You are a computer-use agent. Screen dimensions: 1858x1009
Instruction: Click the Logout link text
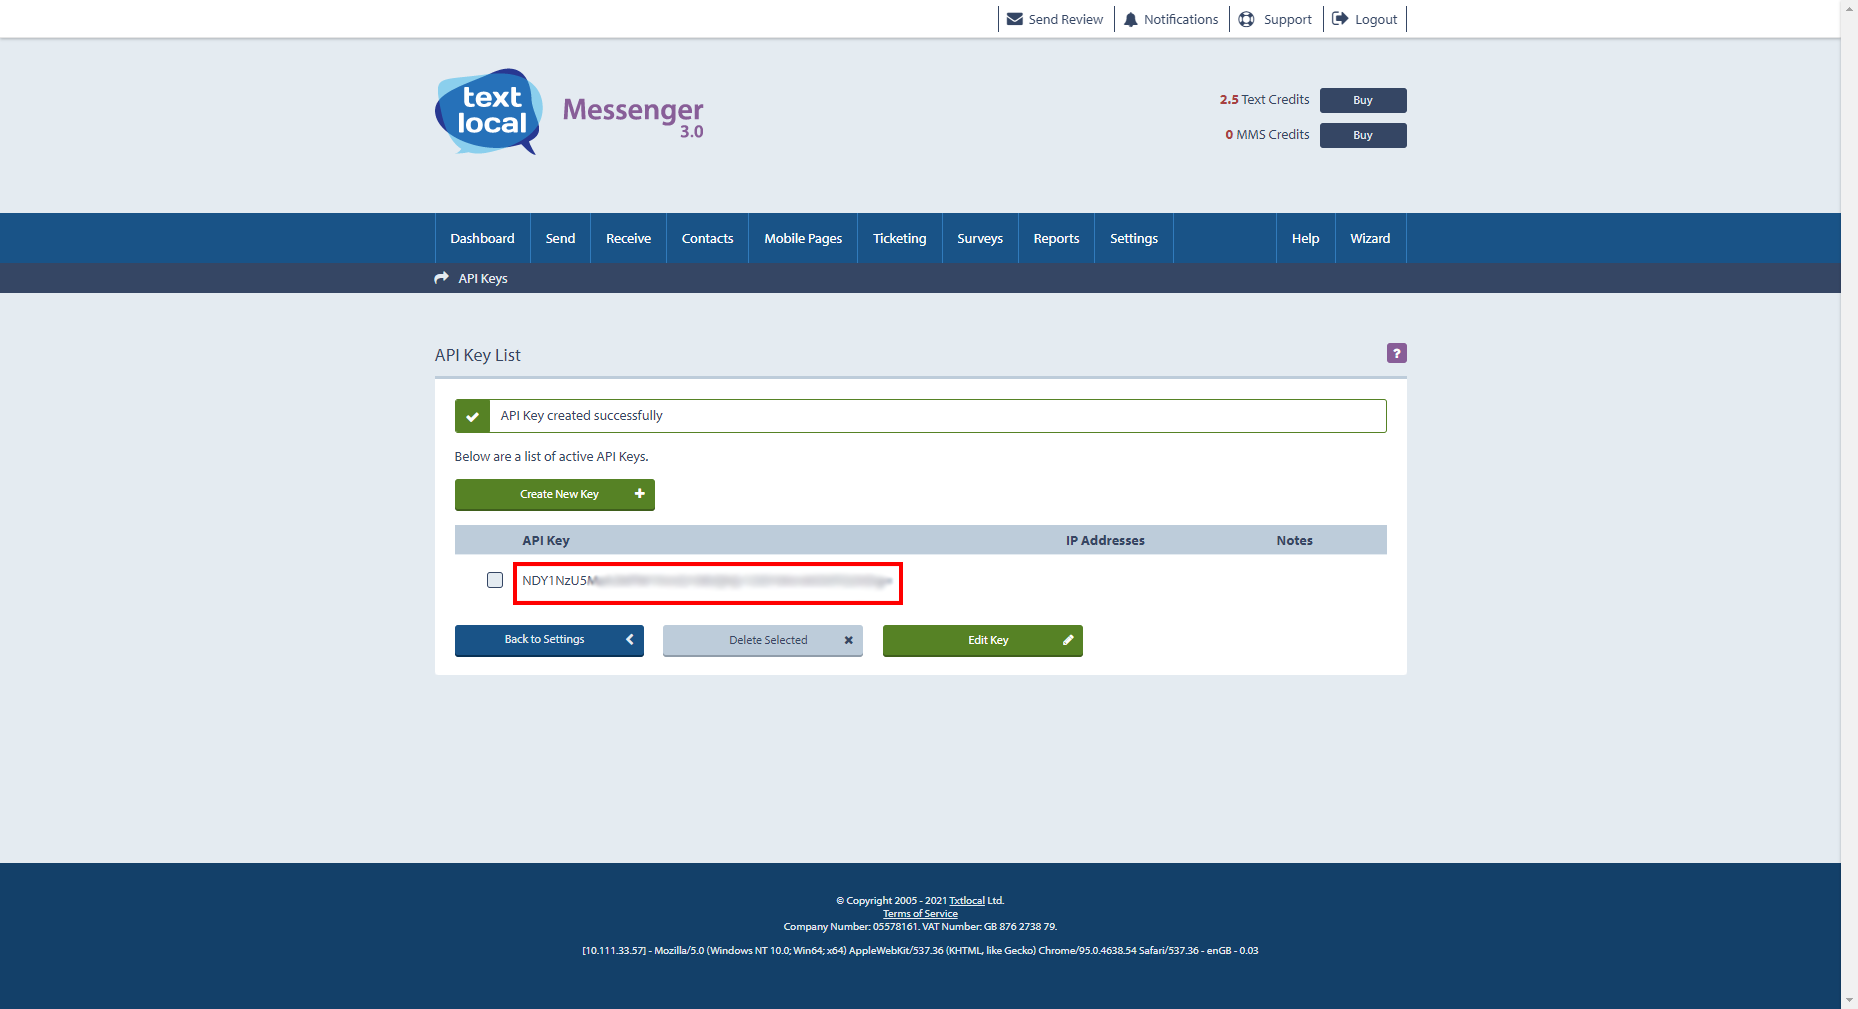(x=1376, y=19)
